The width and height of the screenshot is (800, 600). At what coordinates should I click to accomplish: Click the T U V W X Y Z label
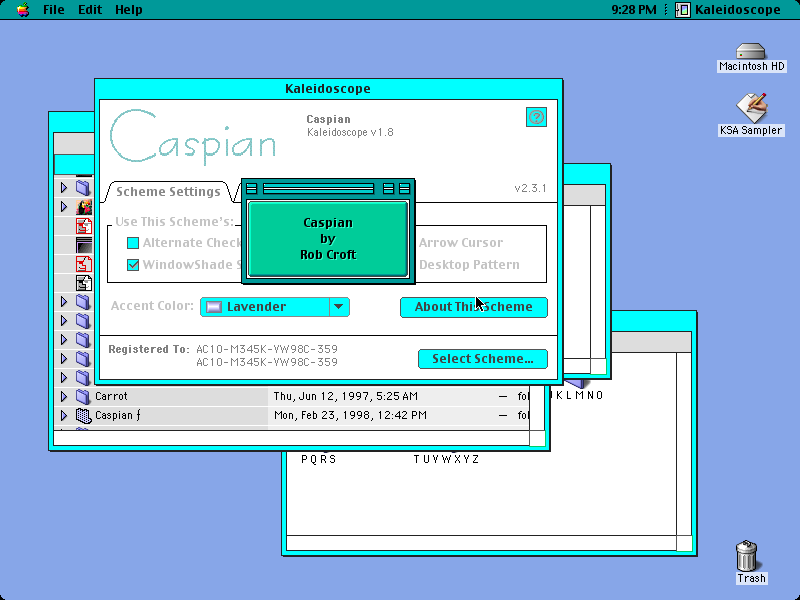446,459
